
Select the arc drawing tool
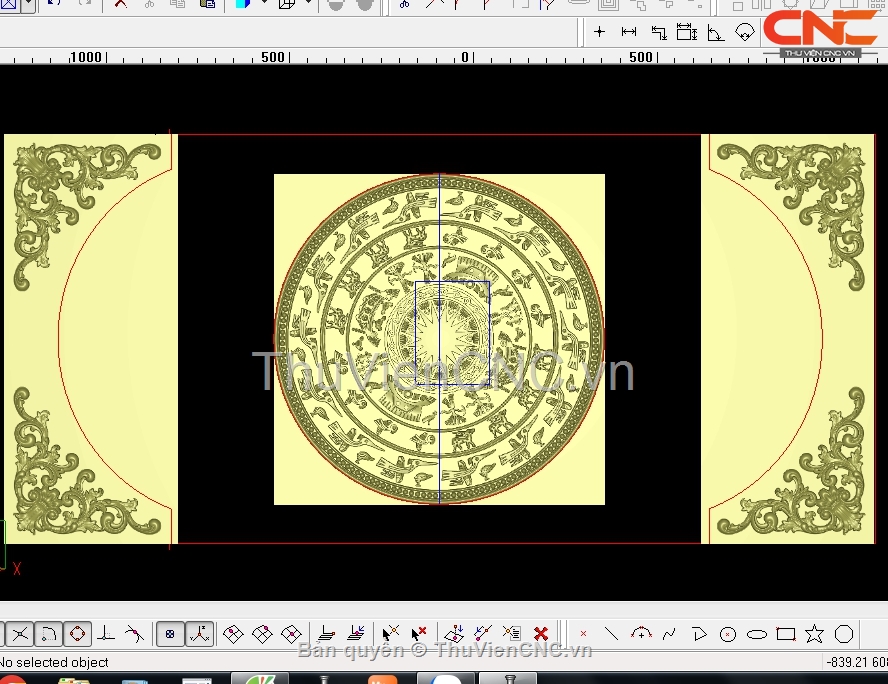click(x=641, y=634)
